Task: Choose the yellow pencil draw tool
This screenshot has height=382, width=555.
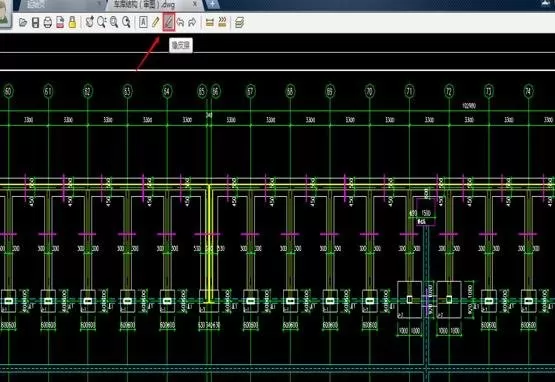Action: pos(155,22)
